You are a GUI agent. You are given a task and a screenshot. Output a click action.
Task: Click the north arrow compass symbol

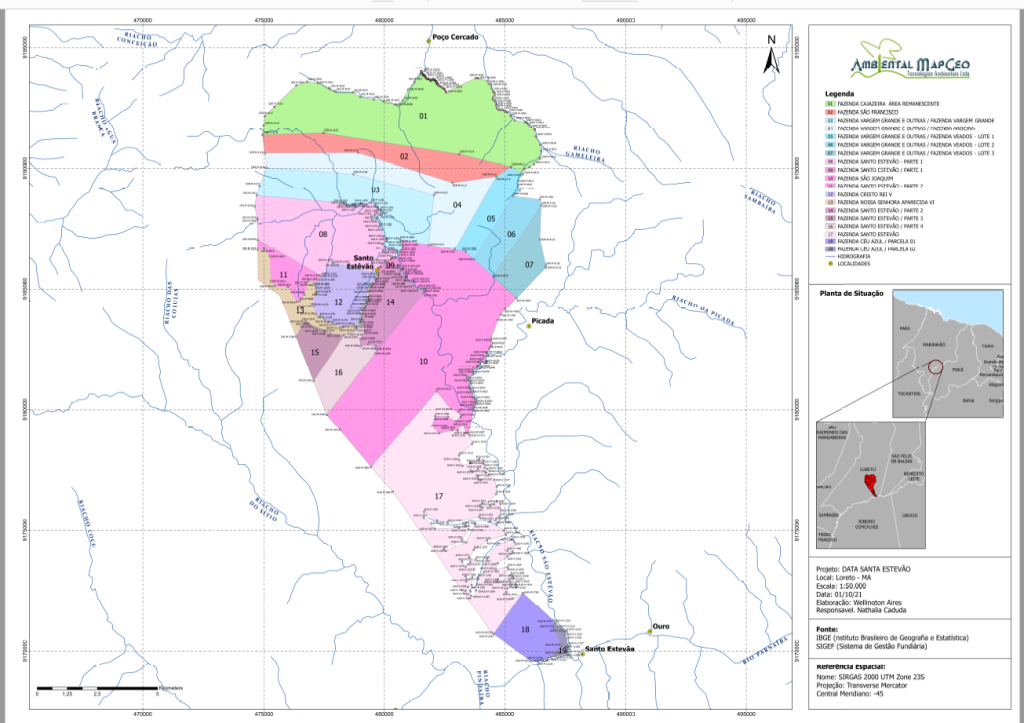pos(771,56)
